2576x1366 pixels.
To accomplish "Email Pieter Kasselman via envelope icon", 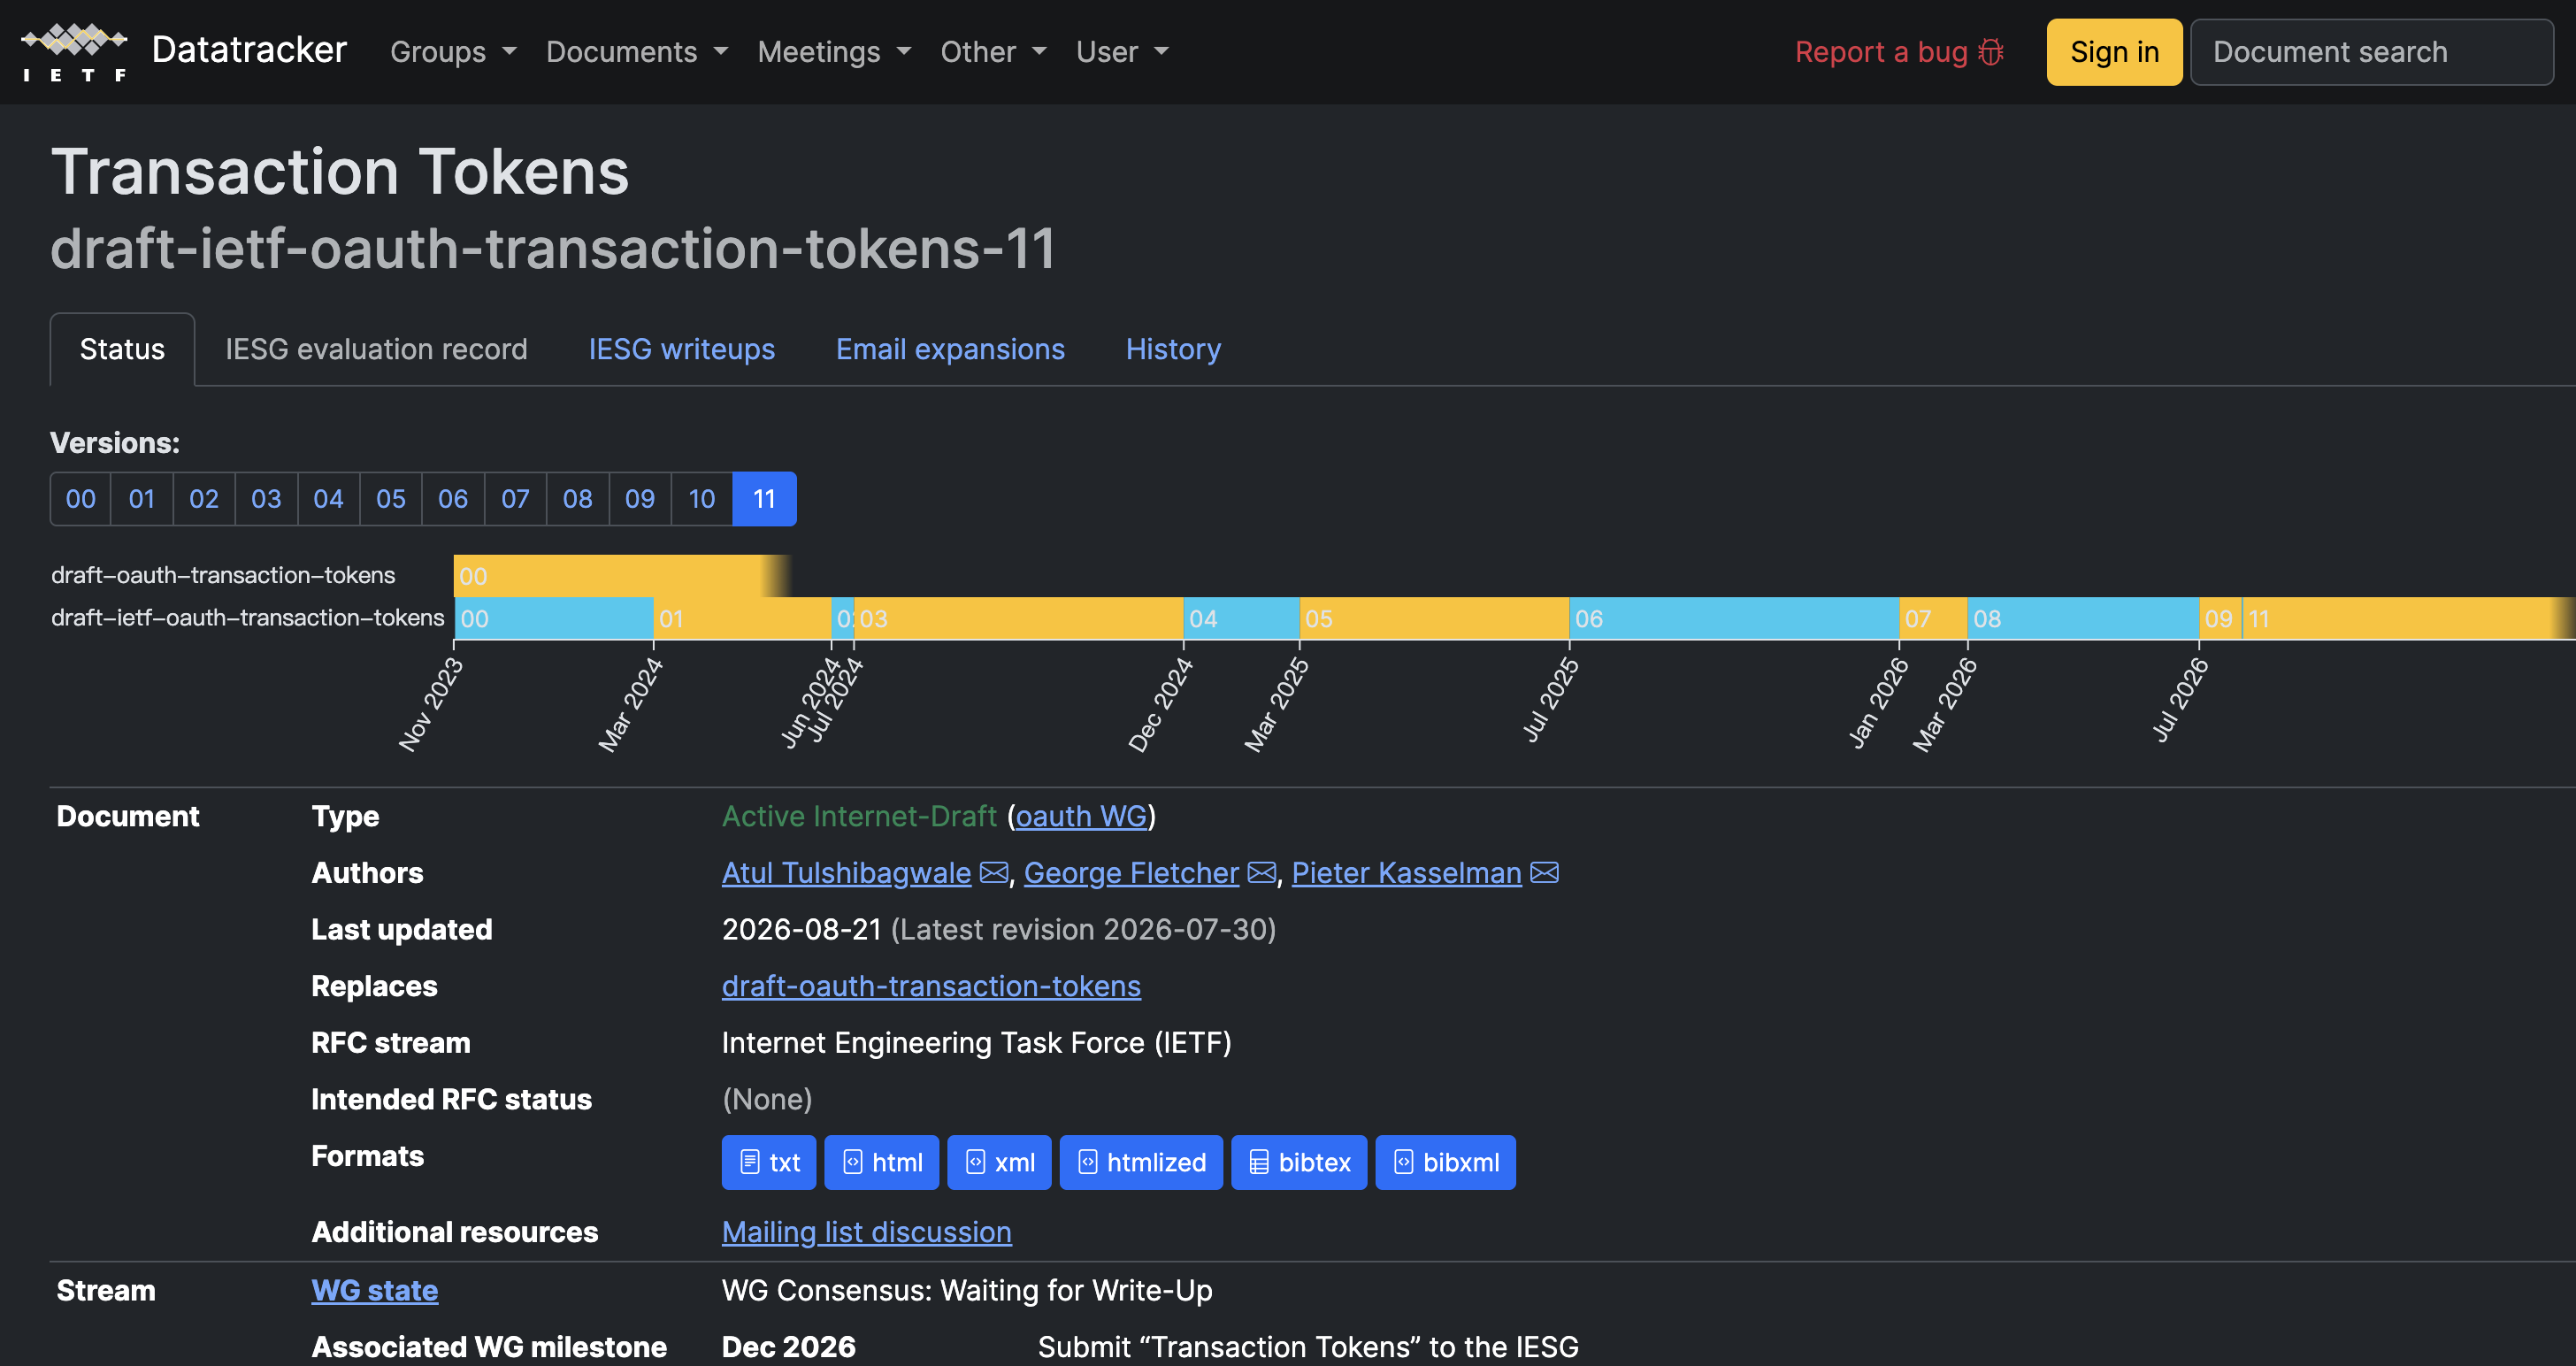I will 1545,873.
